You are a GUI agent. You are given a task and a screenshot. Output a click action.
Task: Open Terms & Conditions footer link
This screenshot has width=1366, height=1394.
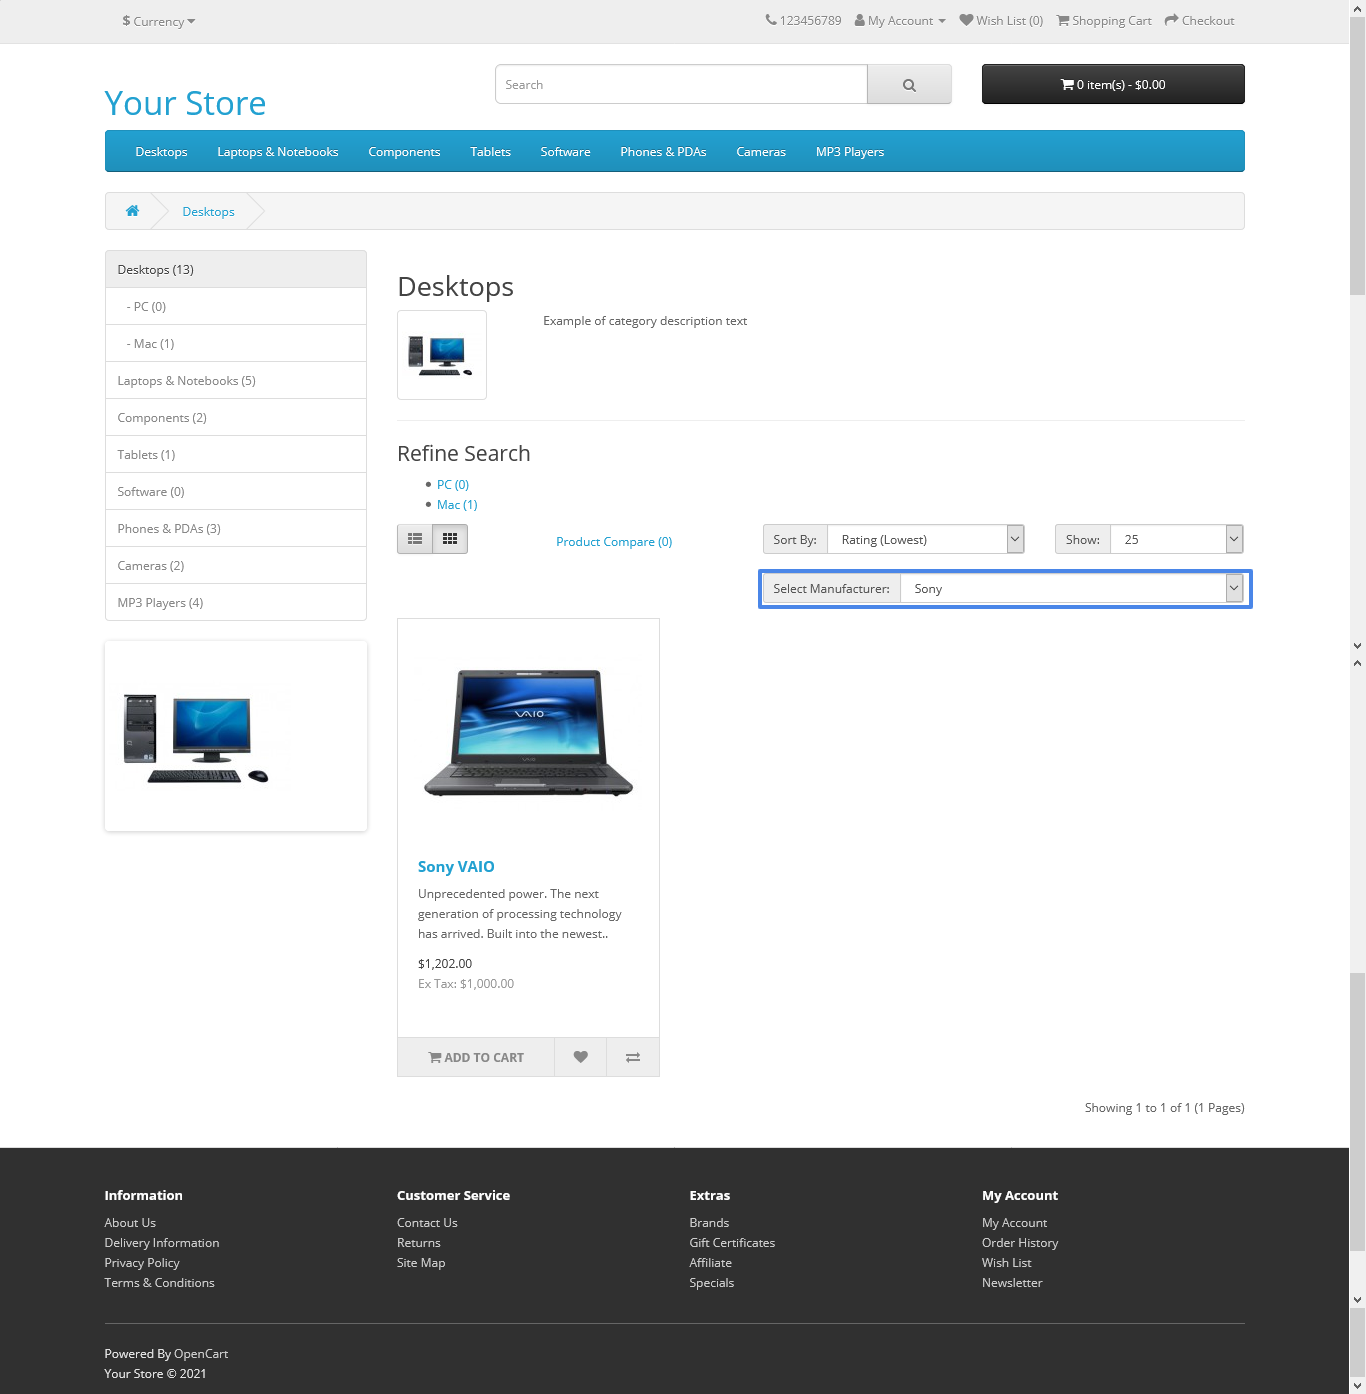click(159, 1283)
